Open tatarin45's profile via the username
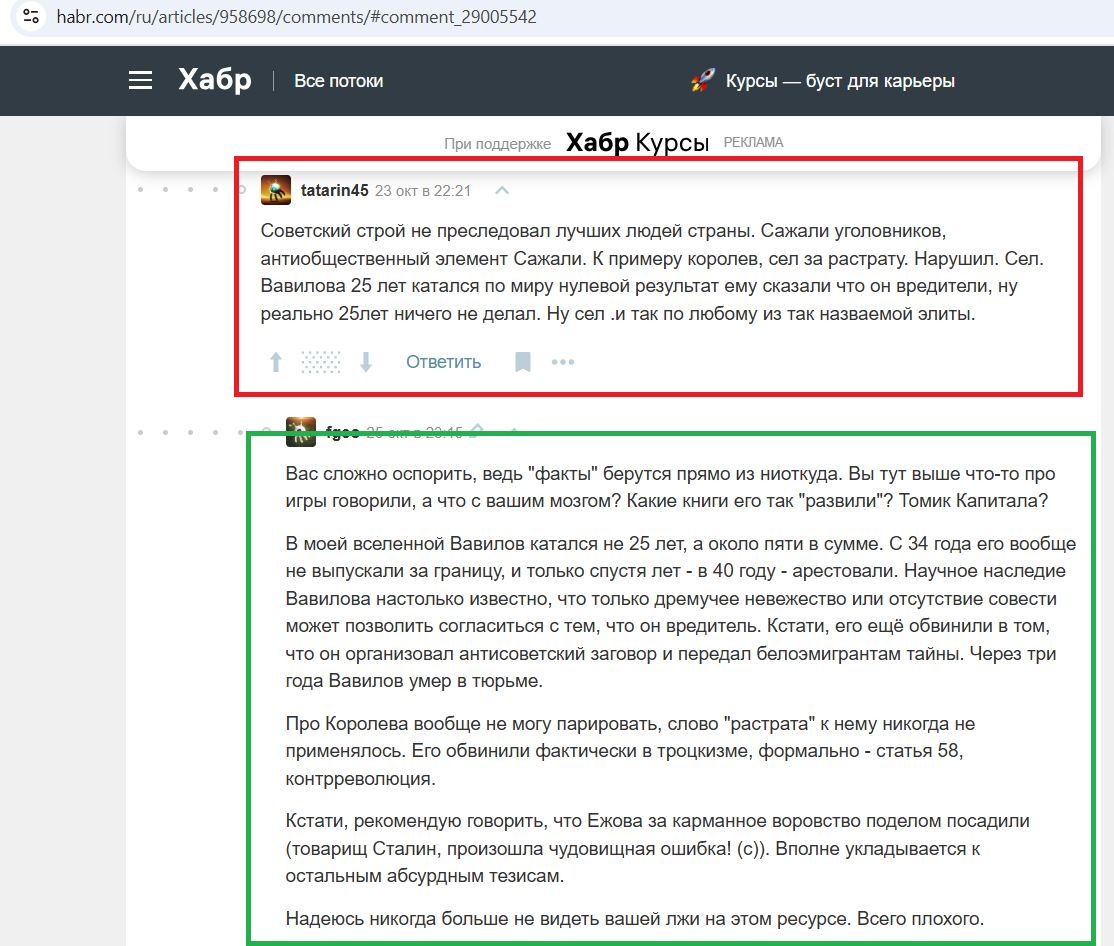 [x=333, y=188]
